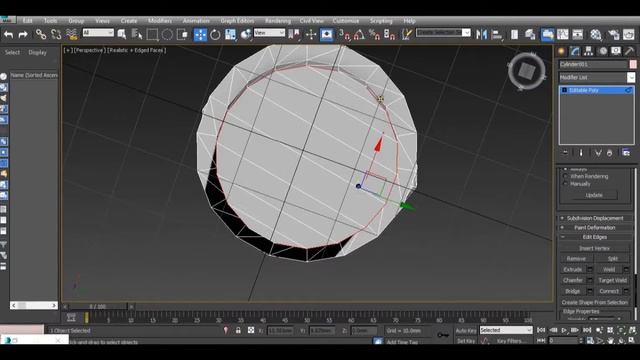This screenshot has width=640, height=360.
Task: Open the Material Editor icon
Action: pos(596,35)
